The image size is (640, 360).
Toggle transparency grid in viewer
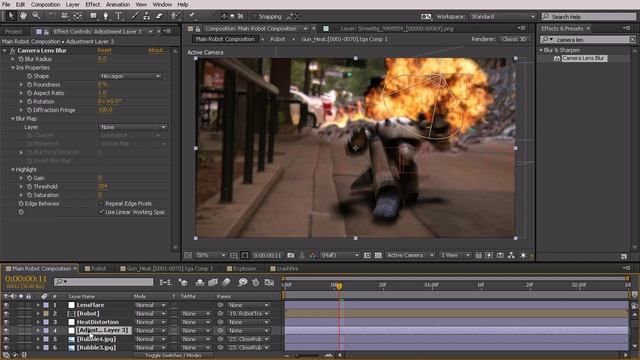(378, 256)
